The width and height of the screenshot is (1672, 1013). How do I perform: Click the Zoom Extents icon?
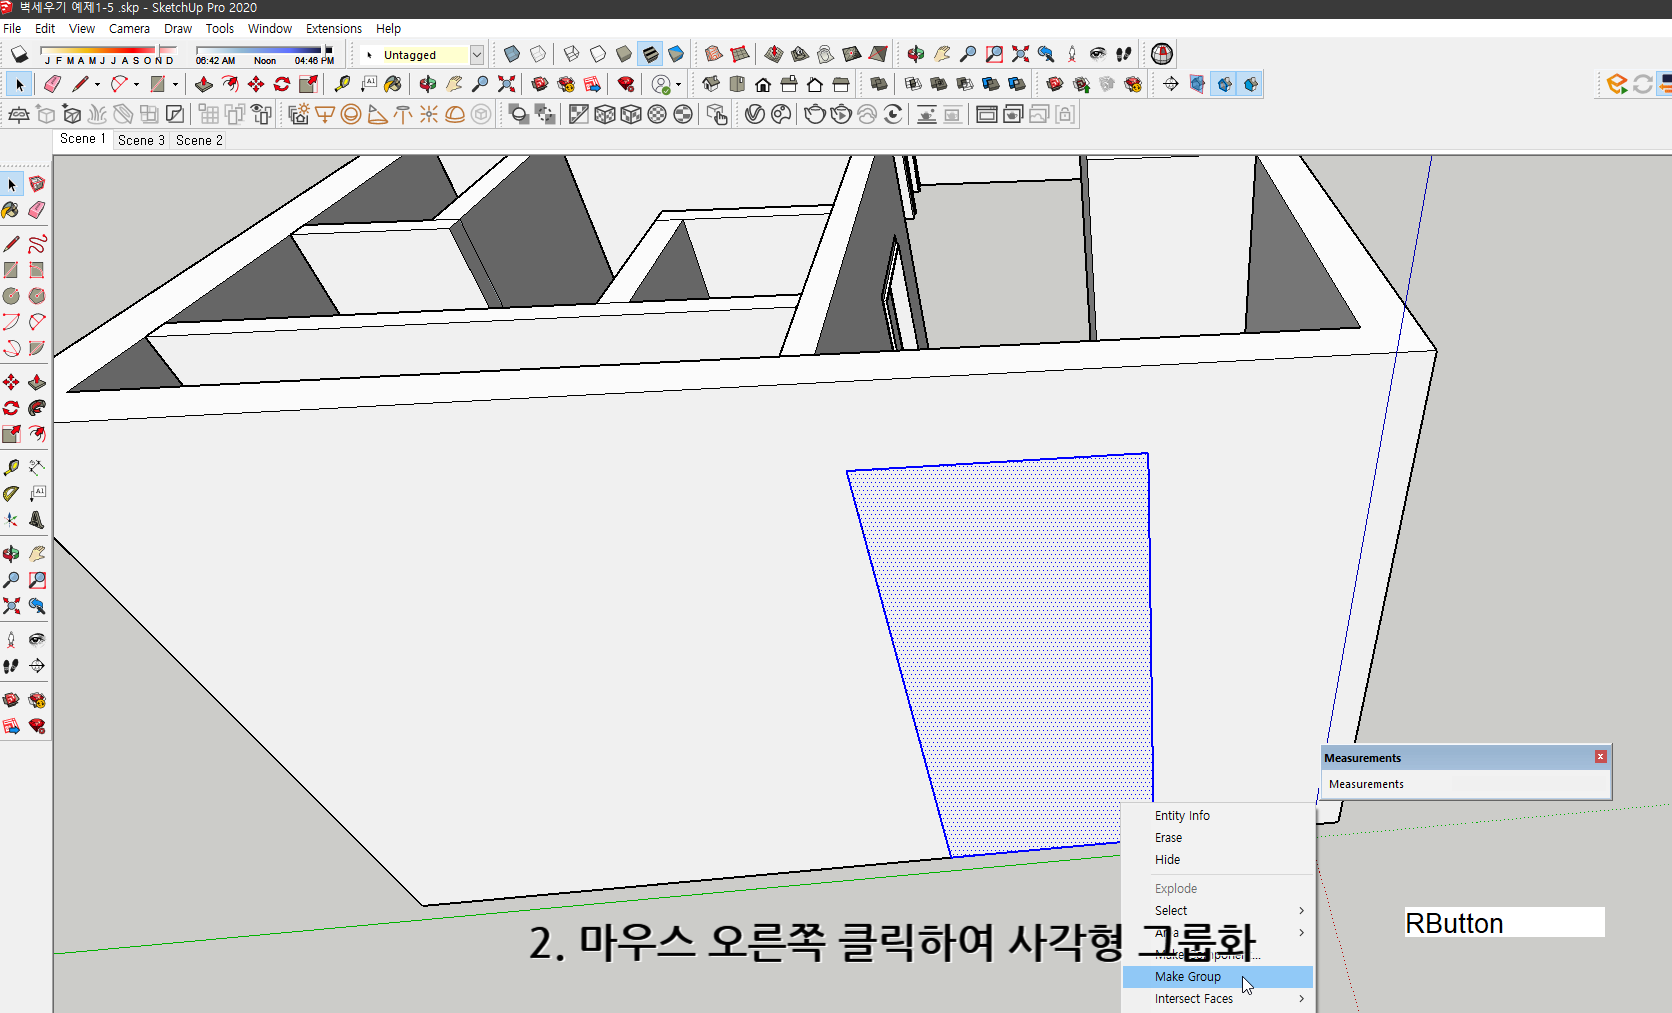pyautogui.click(x=506, y=84)
